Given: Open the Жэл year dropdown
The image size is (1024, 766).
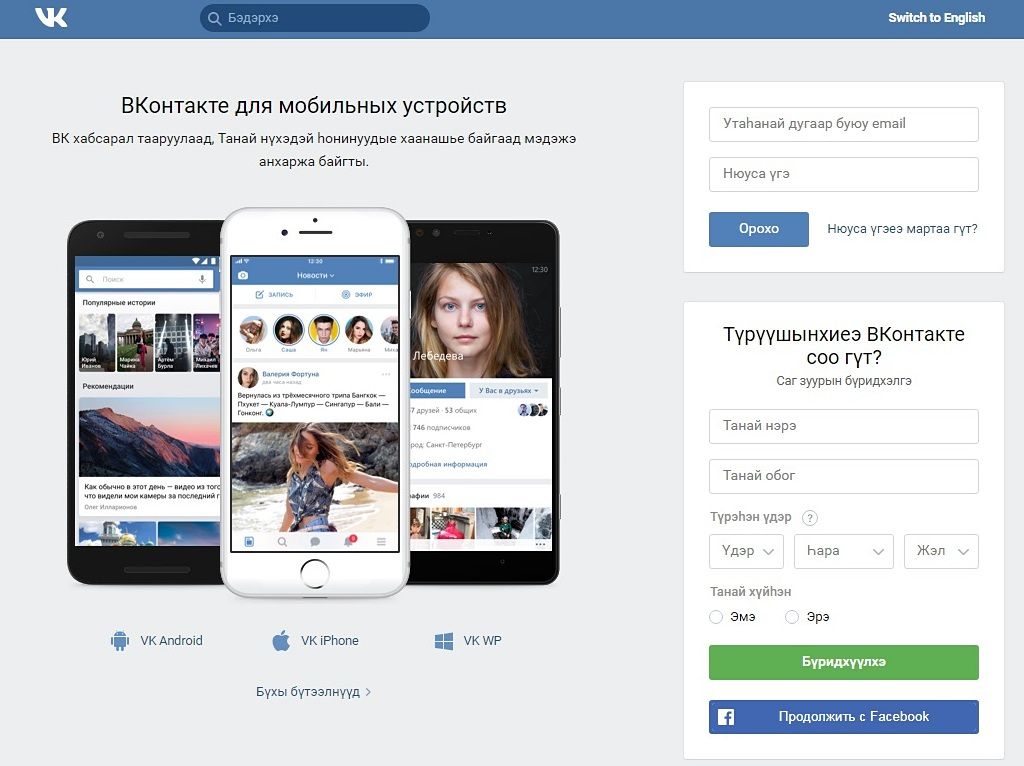Looking at the screenshot, I should click(x=941, y=551).
